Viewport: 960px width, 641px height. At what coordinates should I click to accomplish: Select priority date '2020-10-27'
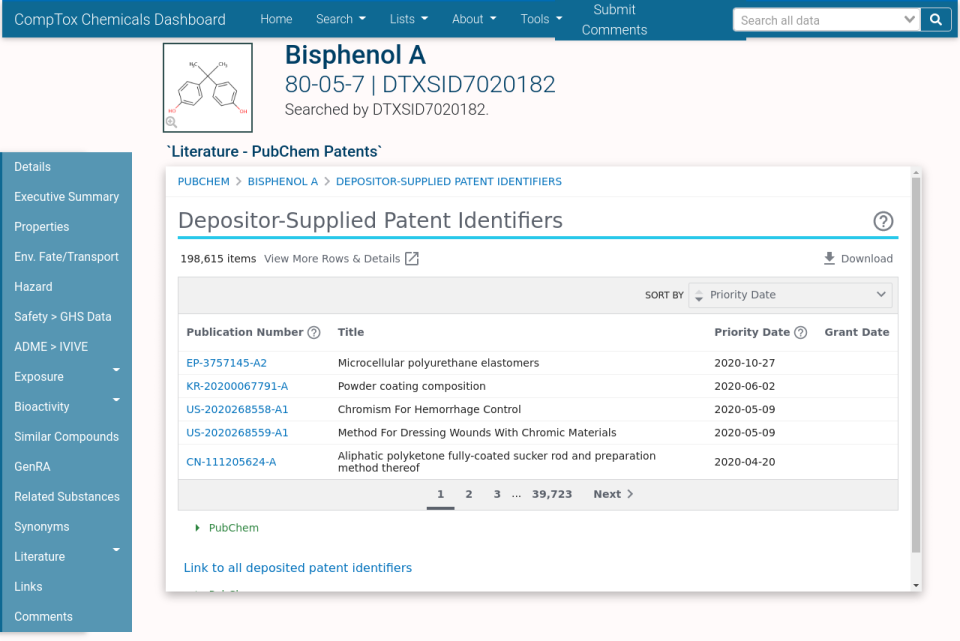click(744, 363)
